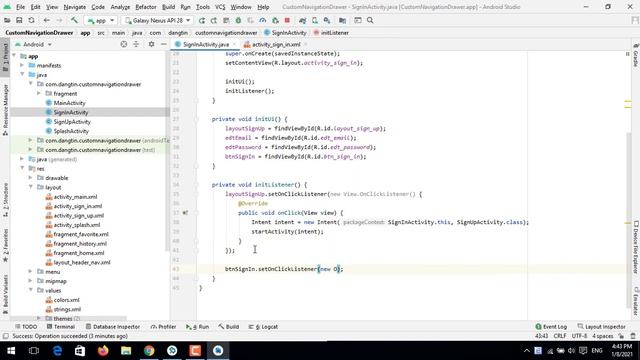The image size is (640, 360).
Task: Click the initListener breadcrumb
Action: [x=335, y=33]
